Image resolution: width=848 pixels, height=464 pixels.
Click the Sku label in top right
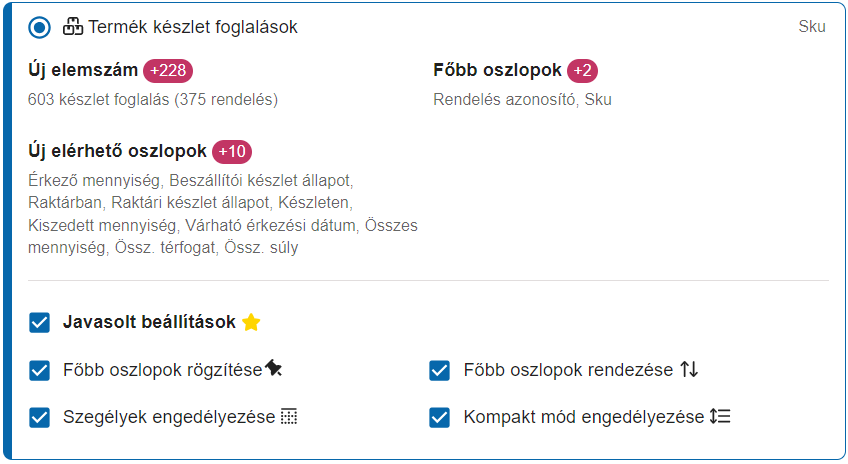click(x=812, y=26)
